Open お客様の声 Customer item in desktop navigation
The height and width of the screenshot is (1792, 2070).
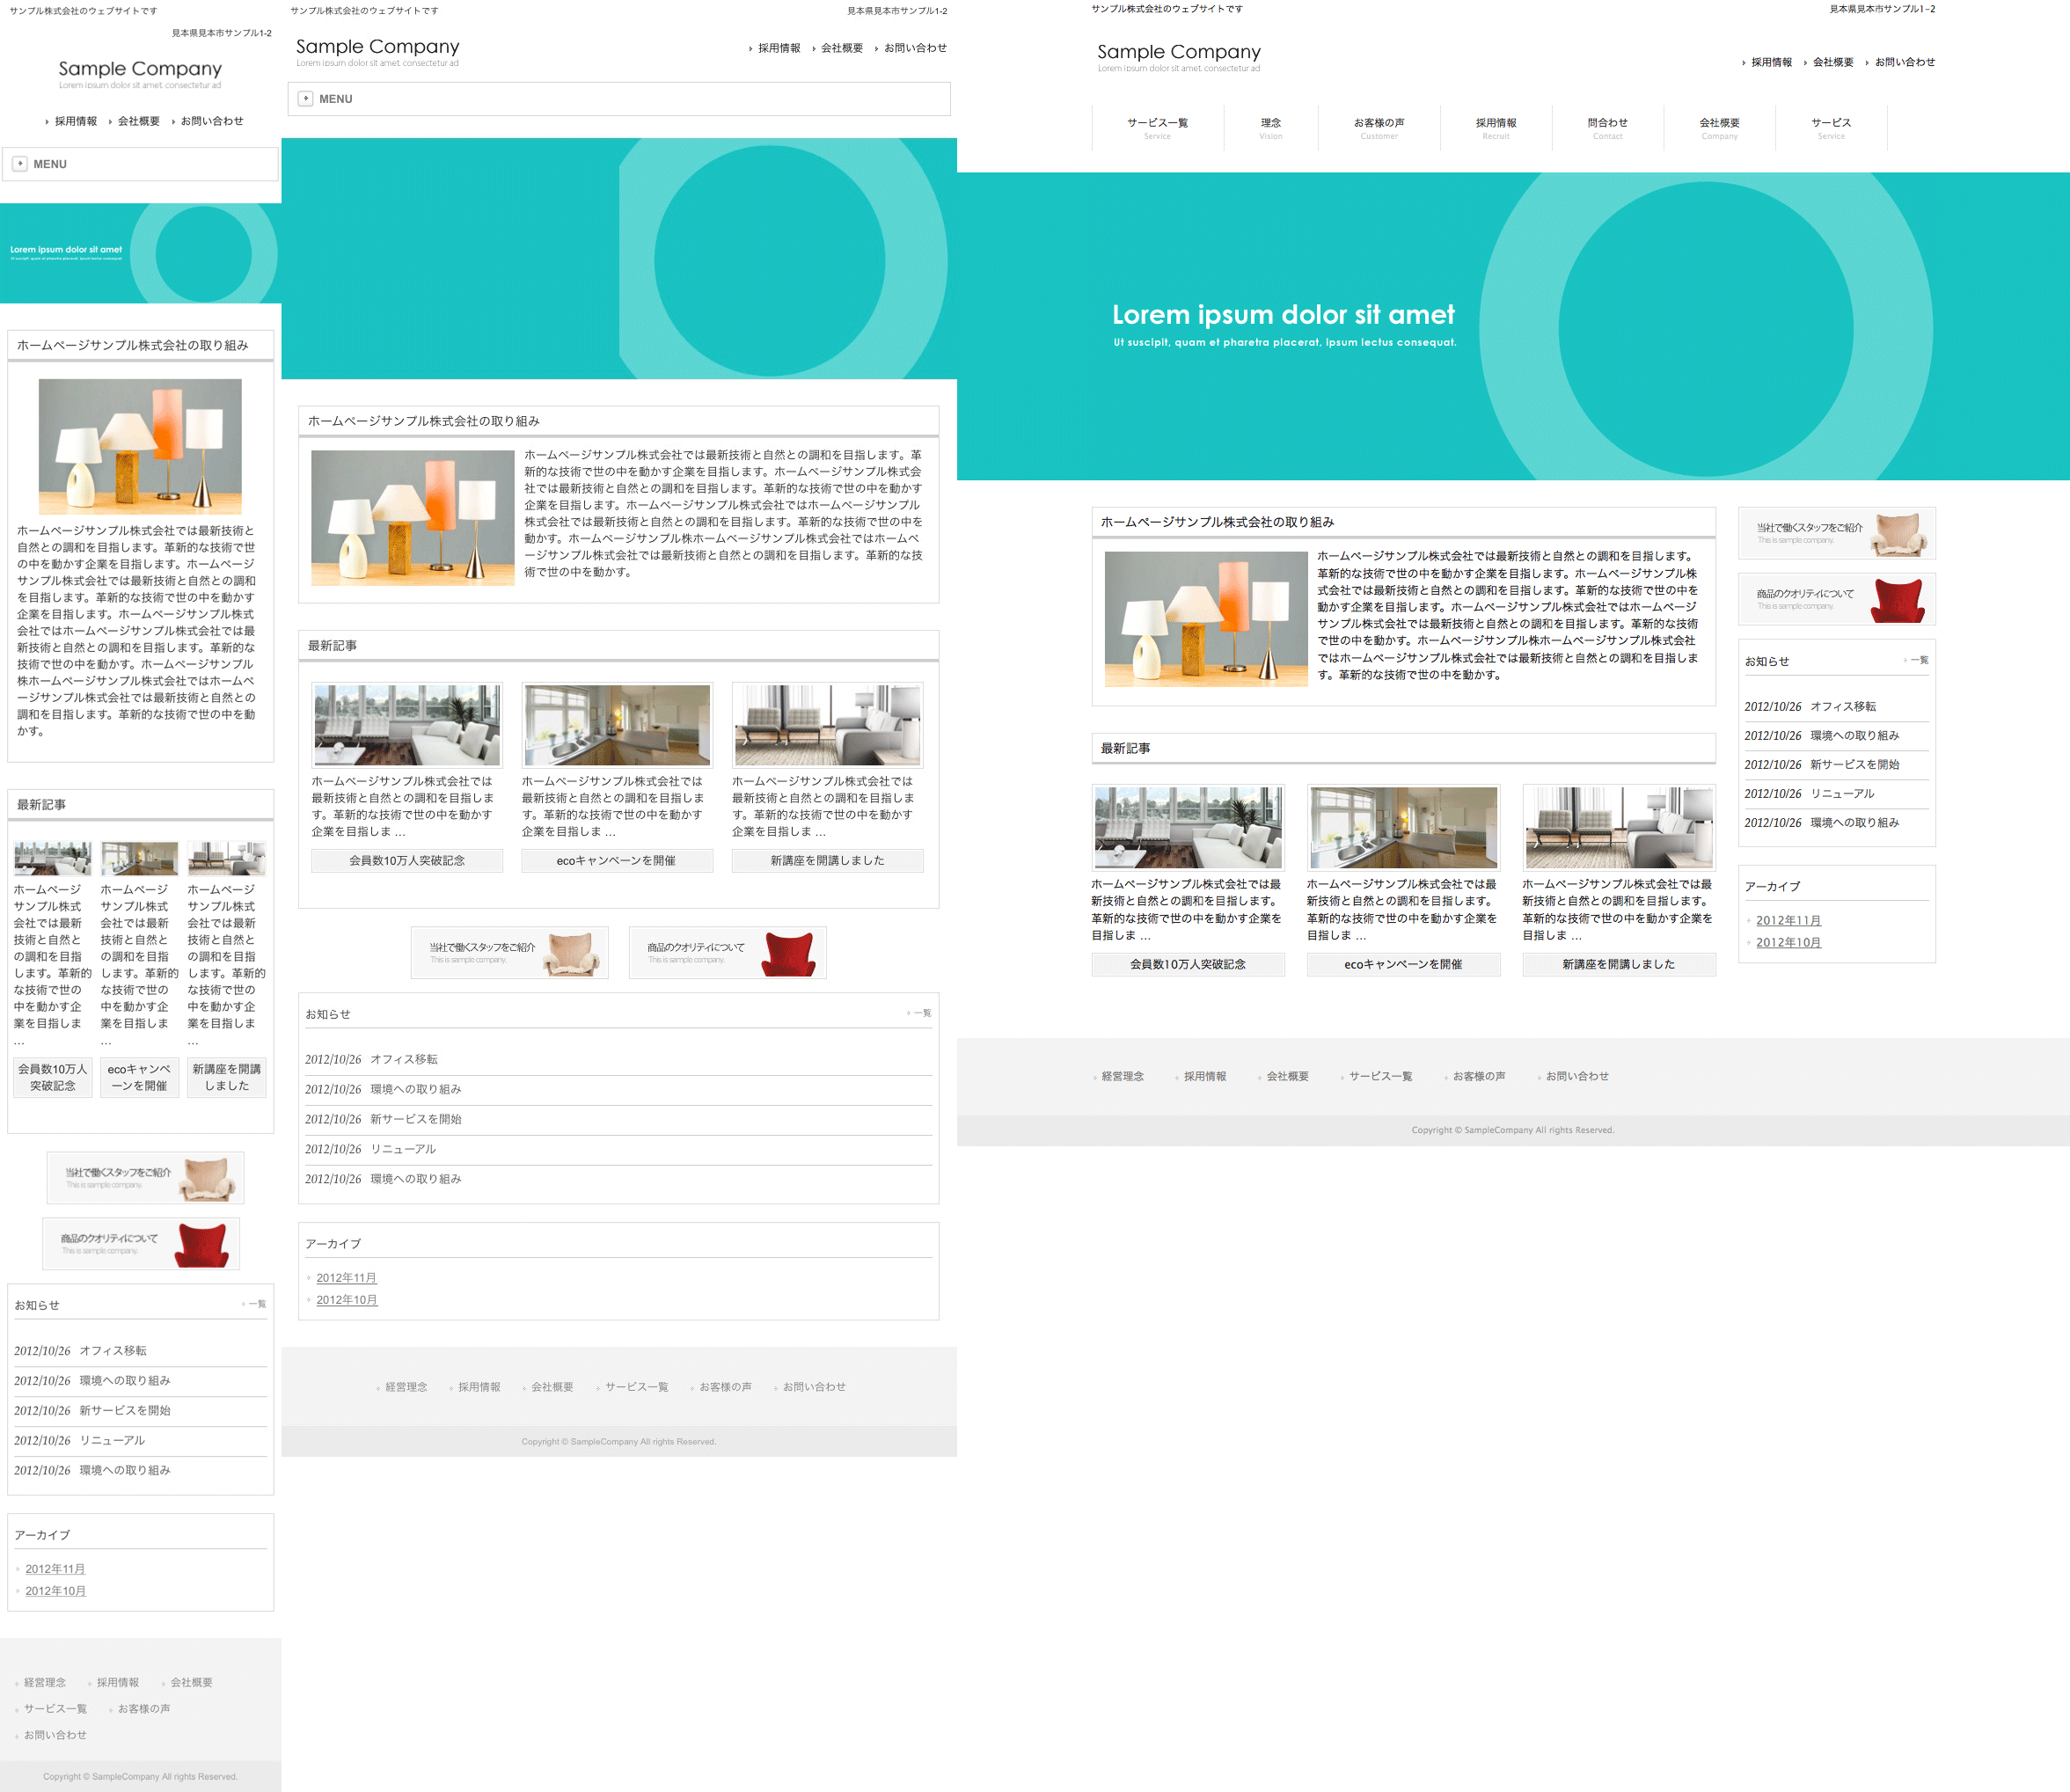pyautogui.click(x=1378, y=127)
